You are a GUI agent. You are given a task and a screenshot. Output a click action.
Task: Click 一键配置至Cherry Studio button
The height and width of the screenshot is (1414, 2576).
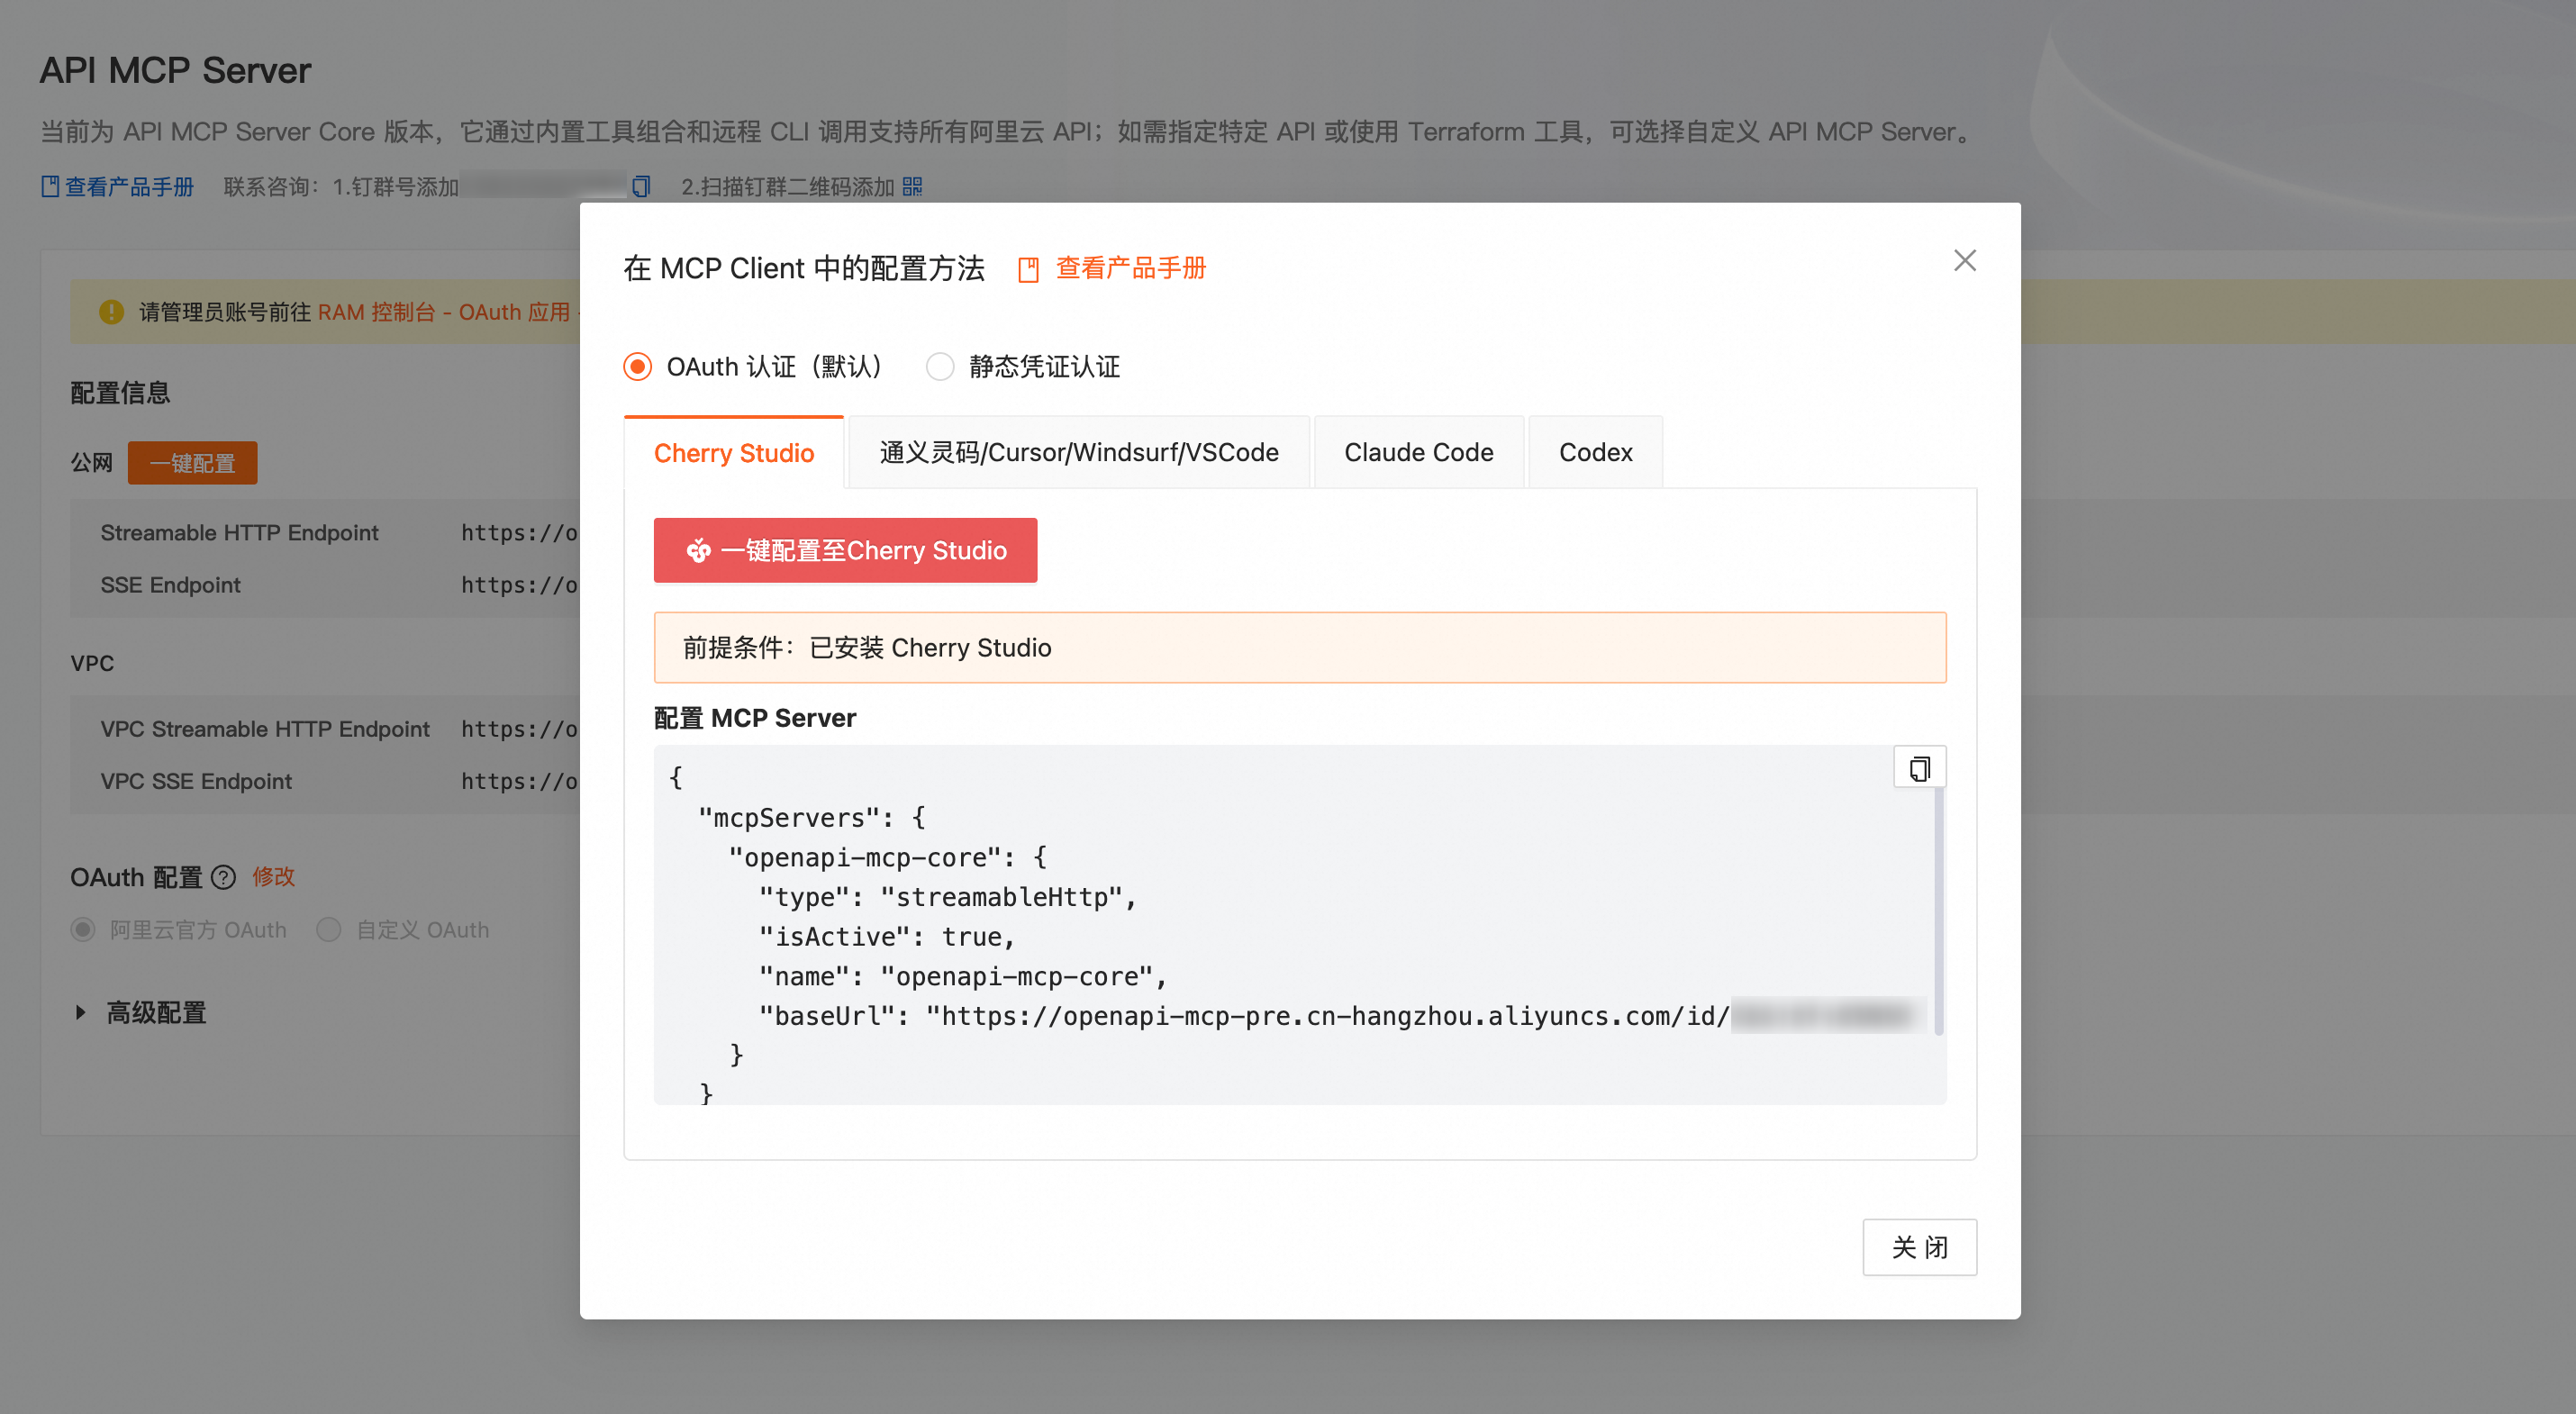point(845,550)
